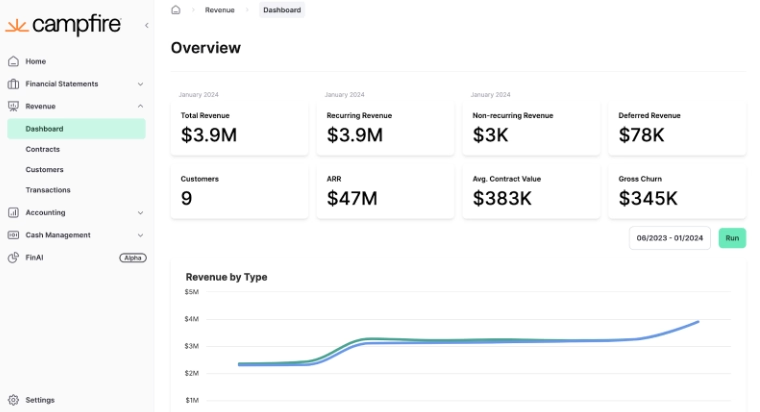This screenshot has width=760, height=412.
Task: Collapse the Revenue section chevron
Action: (140, 106)
